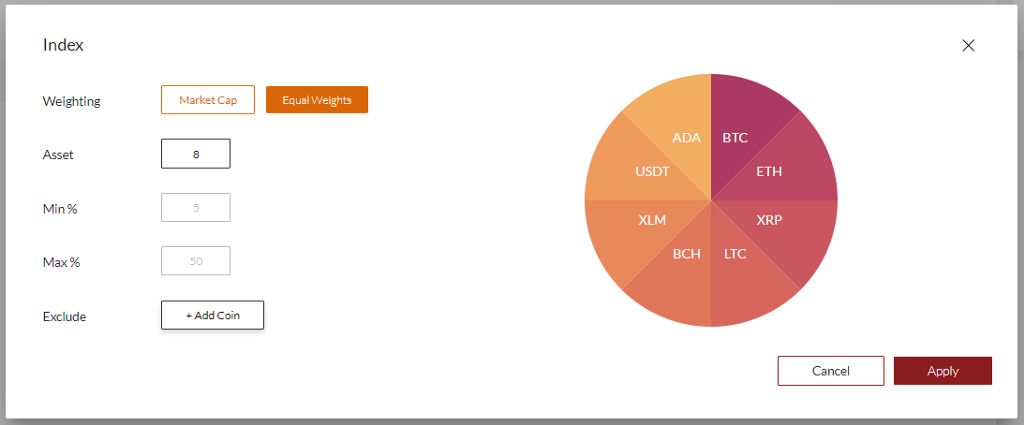The width and height of the screenshot is (1024, 425).
Task: Select Market Cap weighting
Action: click(208, 100)
